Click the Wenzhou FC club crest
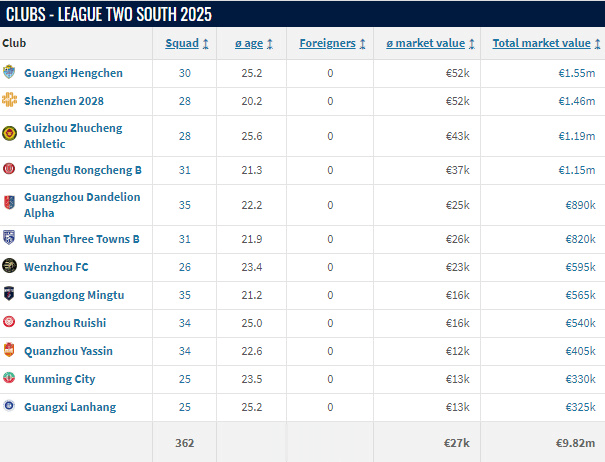The width and height of the screenshot is (605, 462). point(9,266)
